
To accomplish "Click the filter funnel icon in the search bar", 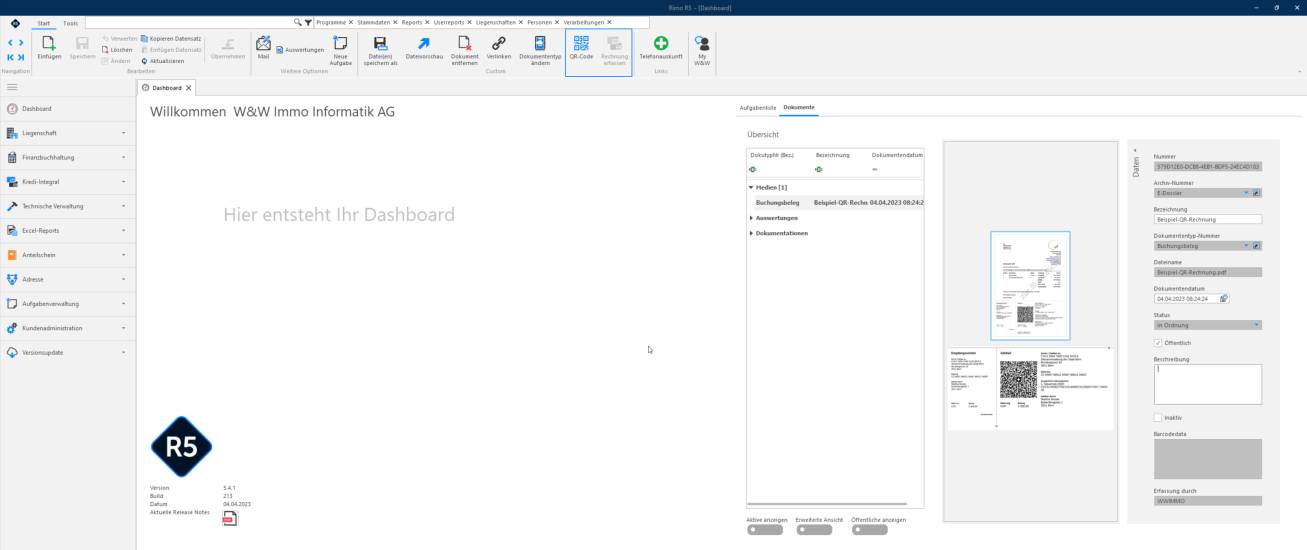I will click(x=308, y=21).
